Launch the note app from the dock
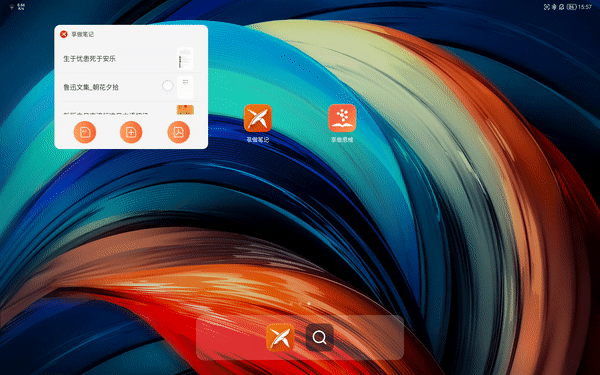 (280, 338)
